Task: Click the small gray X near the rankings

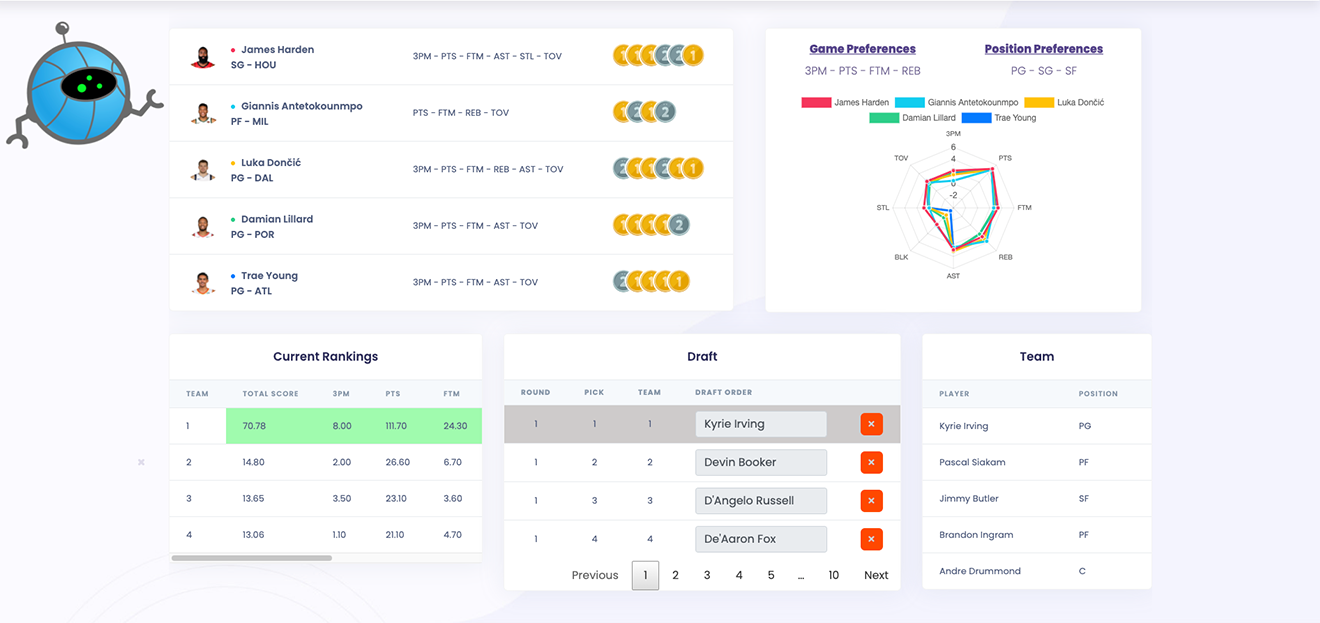Action: pyautogui.click(x=141, y=462)
